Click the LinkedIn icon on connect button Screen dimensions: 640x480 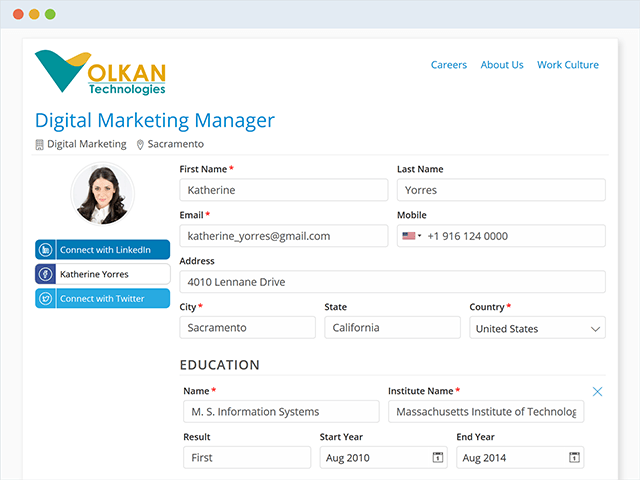45,249
